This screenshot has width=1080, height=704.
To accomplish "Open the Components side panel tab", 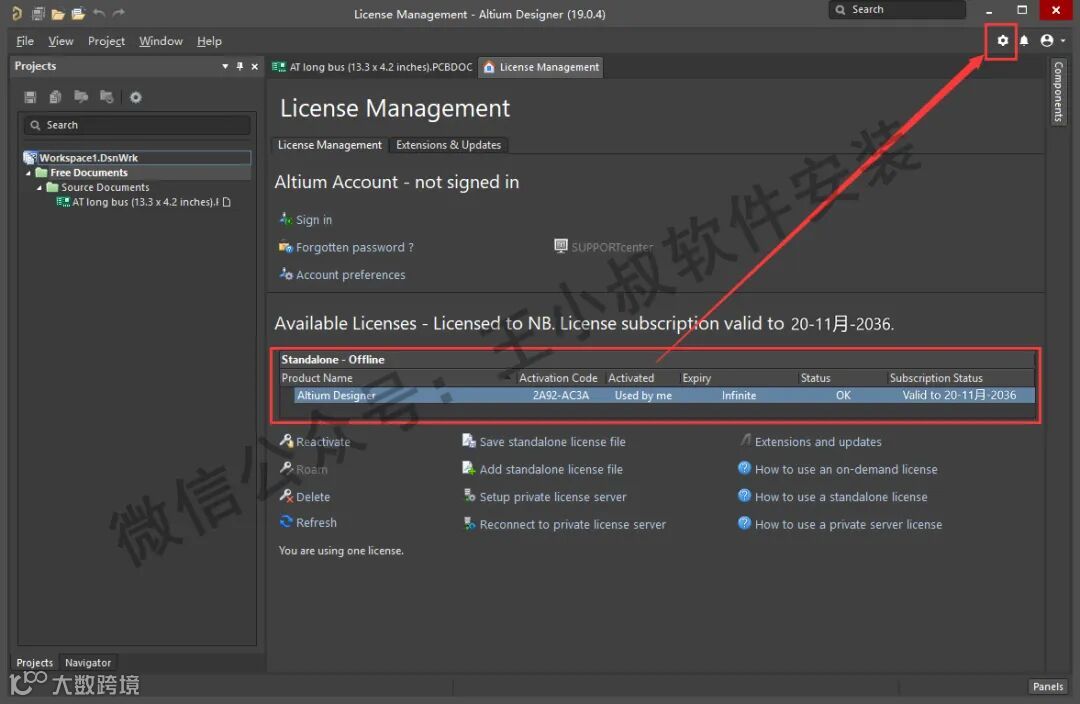I will (x=1059, y=91).
